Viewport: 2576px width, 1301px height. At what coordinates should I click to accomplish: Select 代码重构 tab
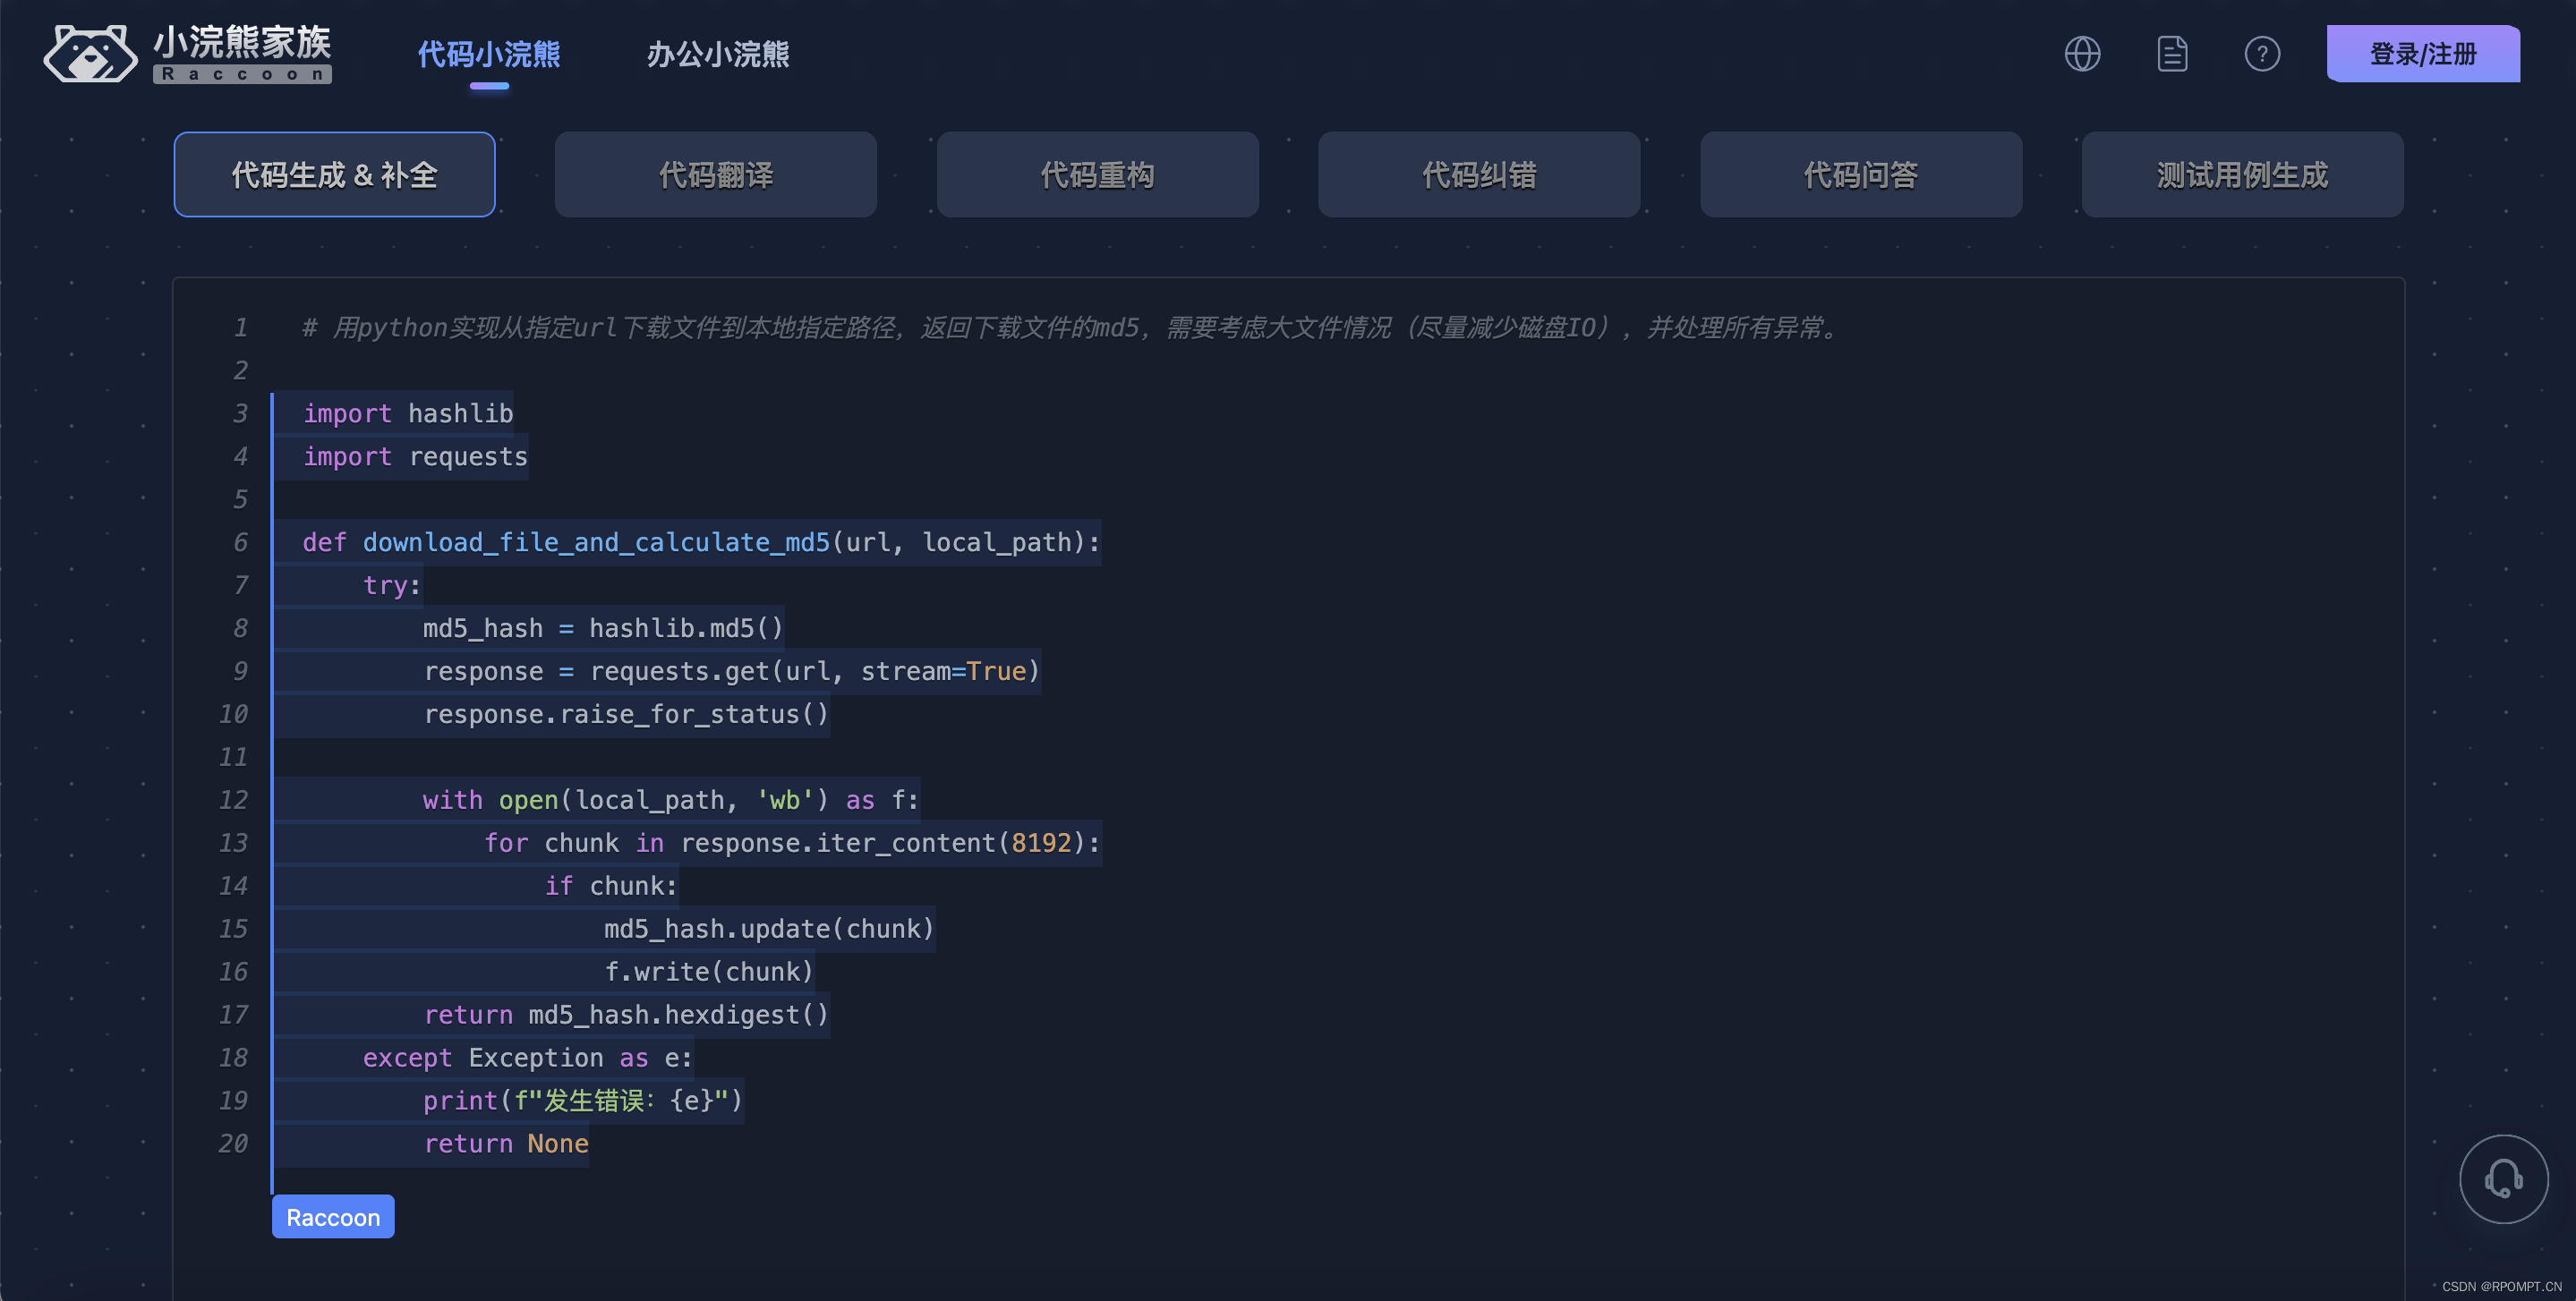1097,175
